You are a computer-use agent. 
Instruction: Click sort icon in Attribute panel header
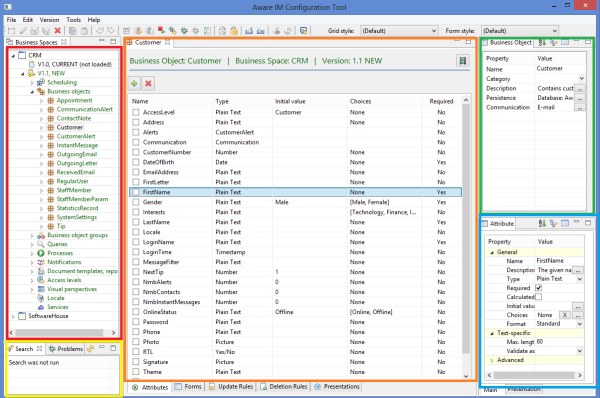tap(542, 223)
